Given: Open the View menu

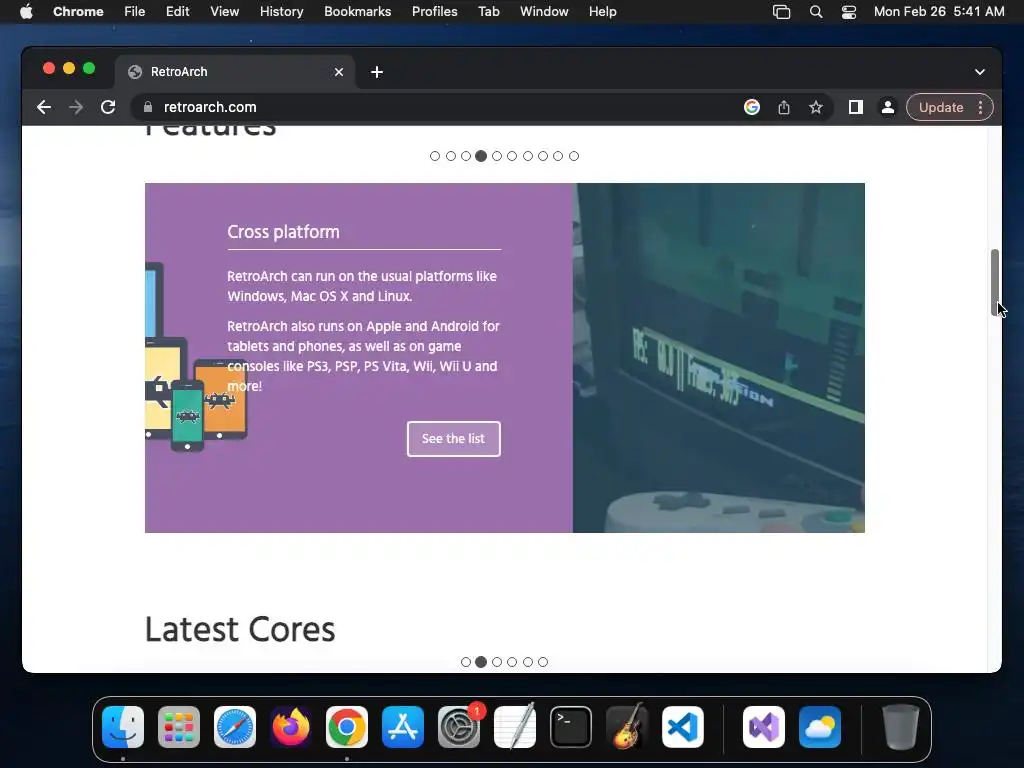Looking at the screenshot, I should [225, 12].
